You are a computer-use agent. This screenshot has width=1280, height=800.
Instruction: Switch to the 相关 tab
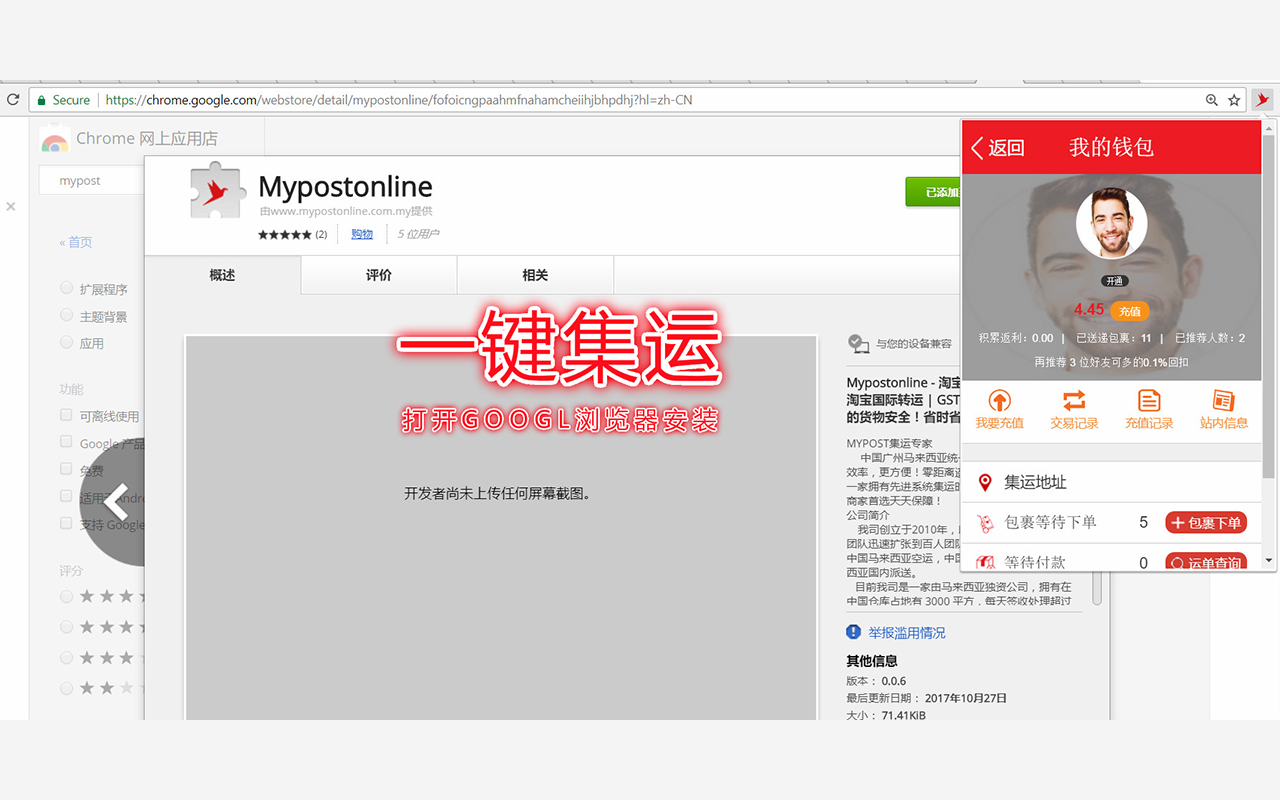click(535, 275)
